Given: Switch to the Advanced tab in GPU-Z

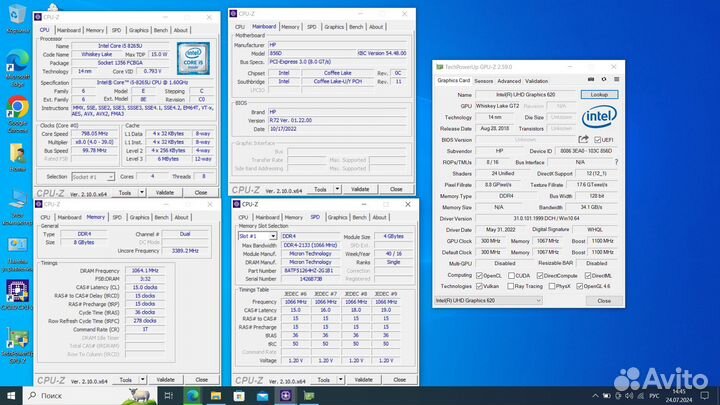Looking at the screenshot, I should coord(509,81).
